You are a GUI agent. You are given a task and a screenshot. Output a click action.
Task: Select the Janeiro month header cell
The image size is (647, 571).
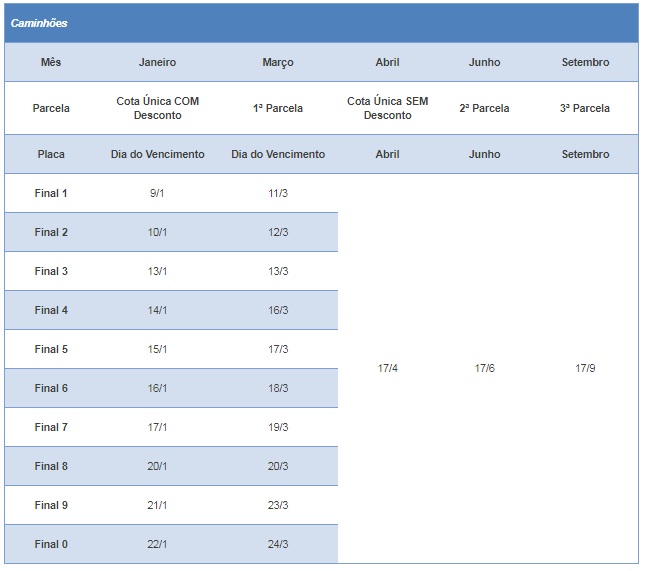click(157, 62)
